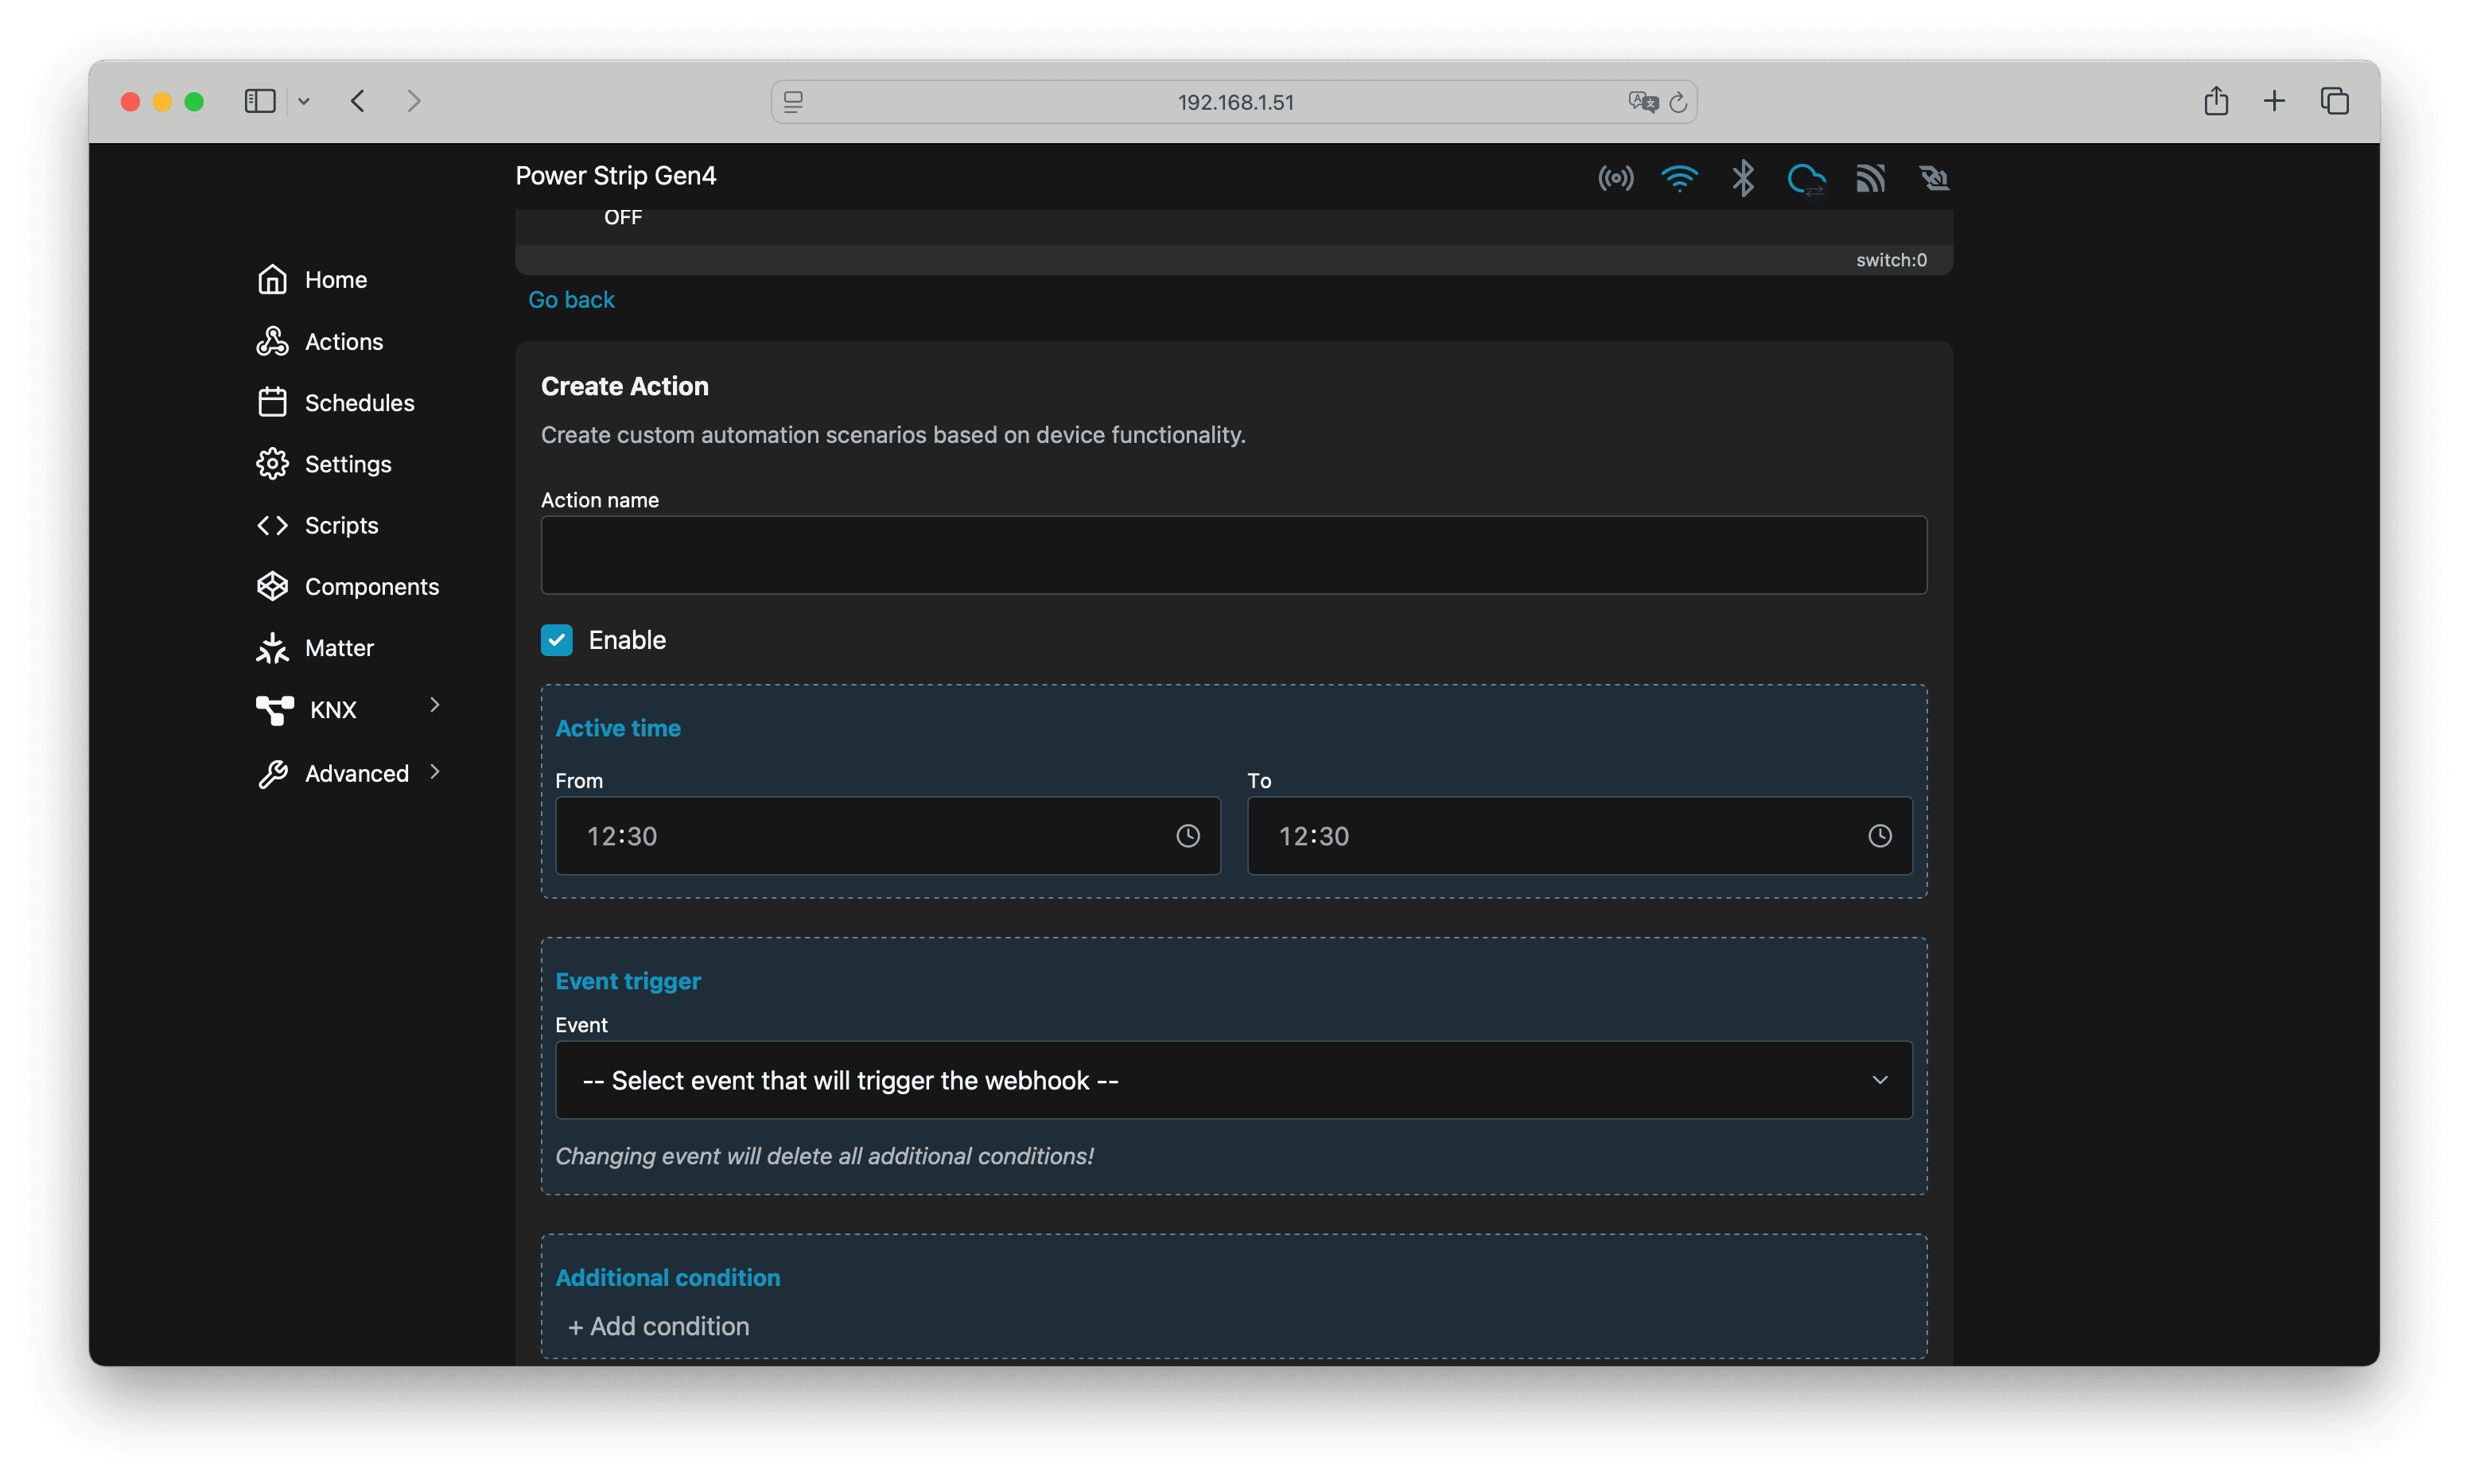Click the access point broadcast icon

click(1615, 179)
